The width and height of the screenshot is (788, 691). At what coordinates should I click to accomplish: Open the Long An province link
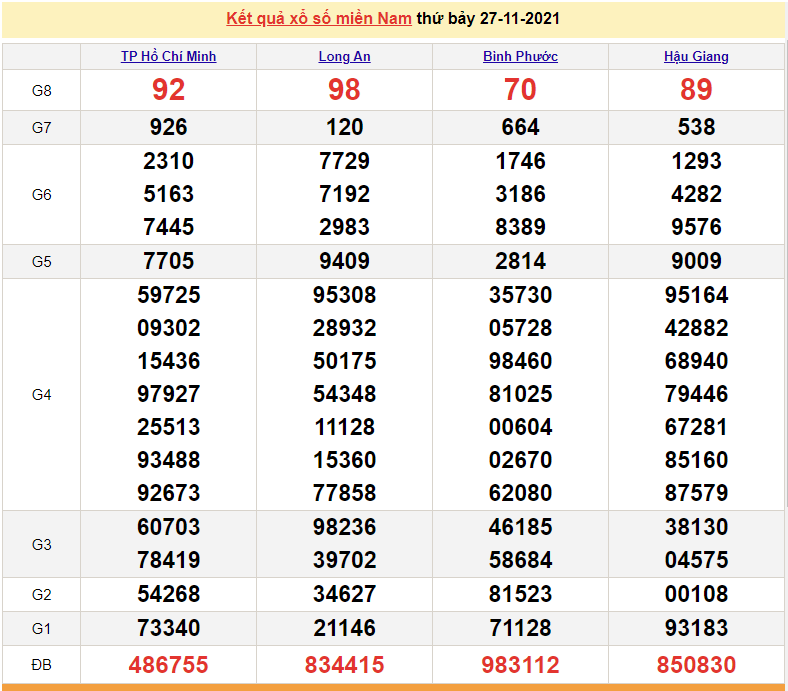(x=344, y=57)
